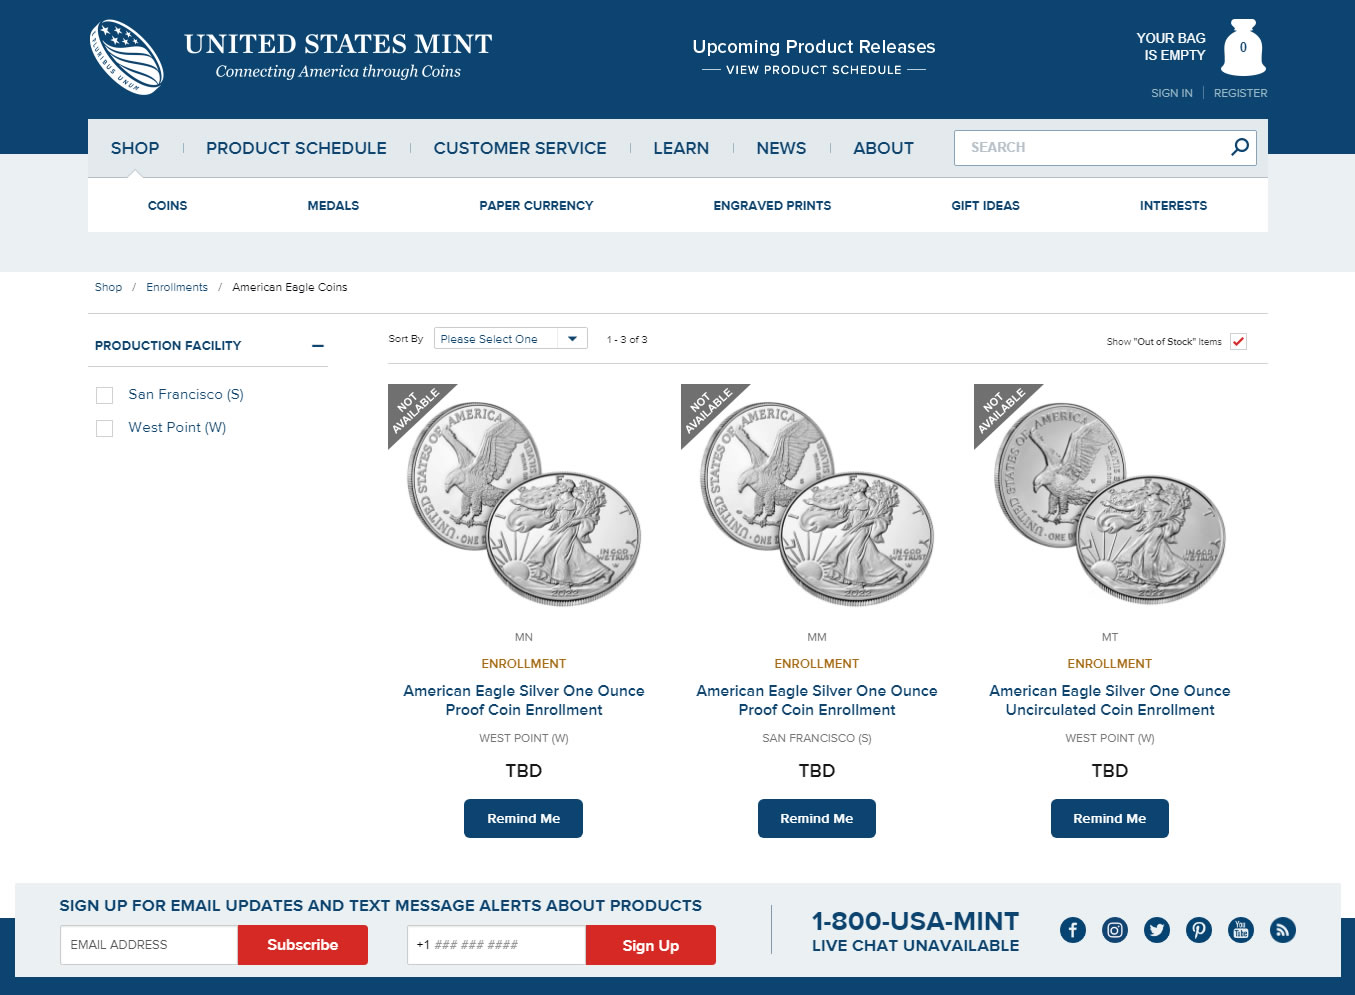The height and width of the screenshot is (995, 1355).
Task: Open the Medals category tab
Action: pos(333,206)
